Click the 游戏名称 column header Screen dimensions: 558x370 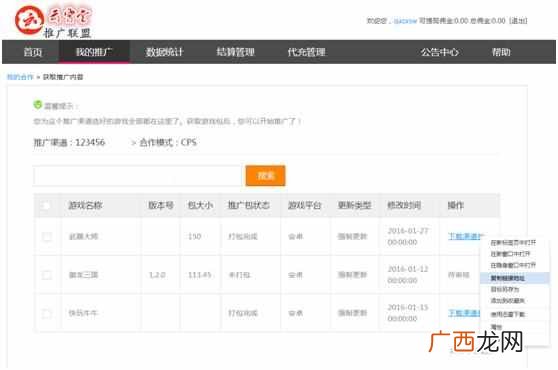point(85,205)
